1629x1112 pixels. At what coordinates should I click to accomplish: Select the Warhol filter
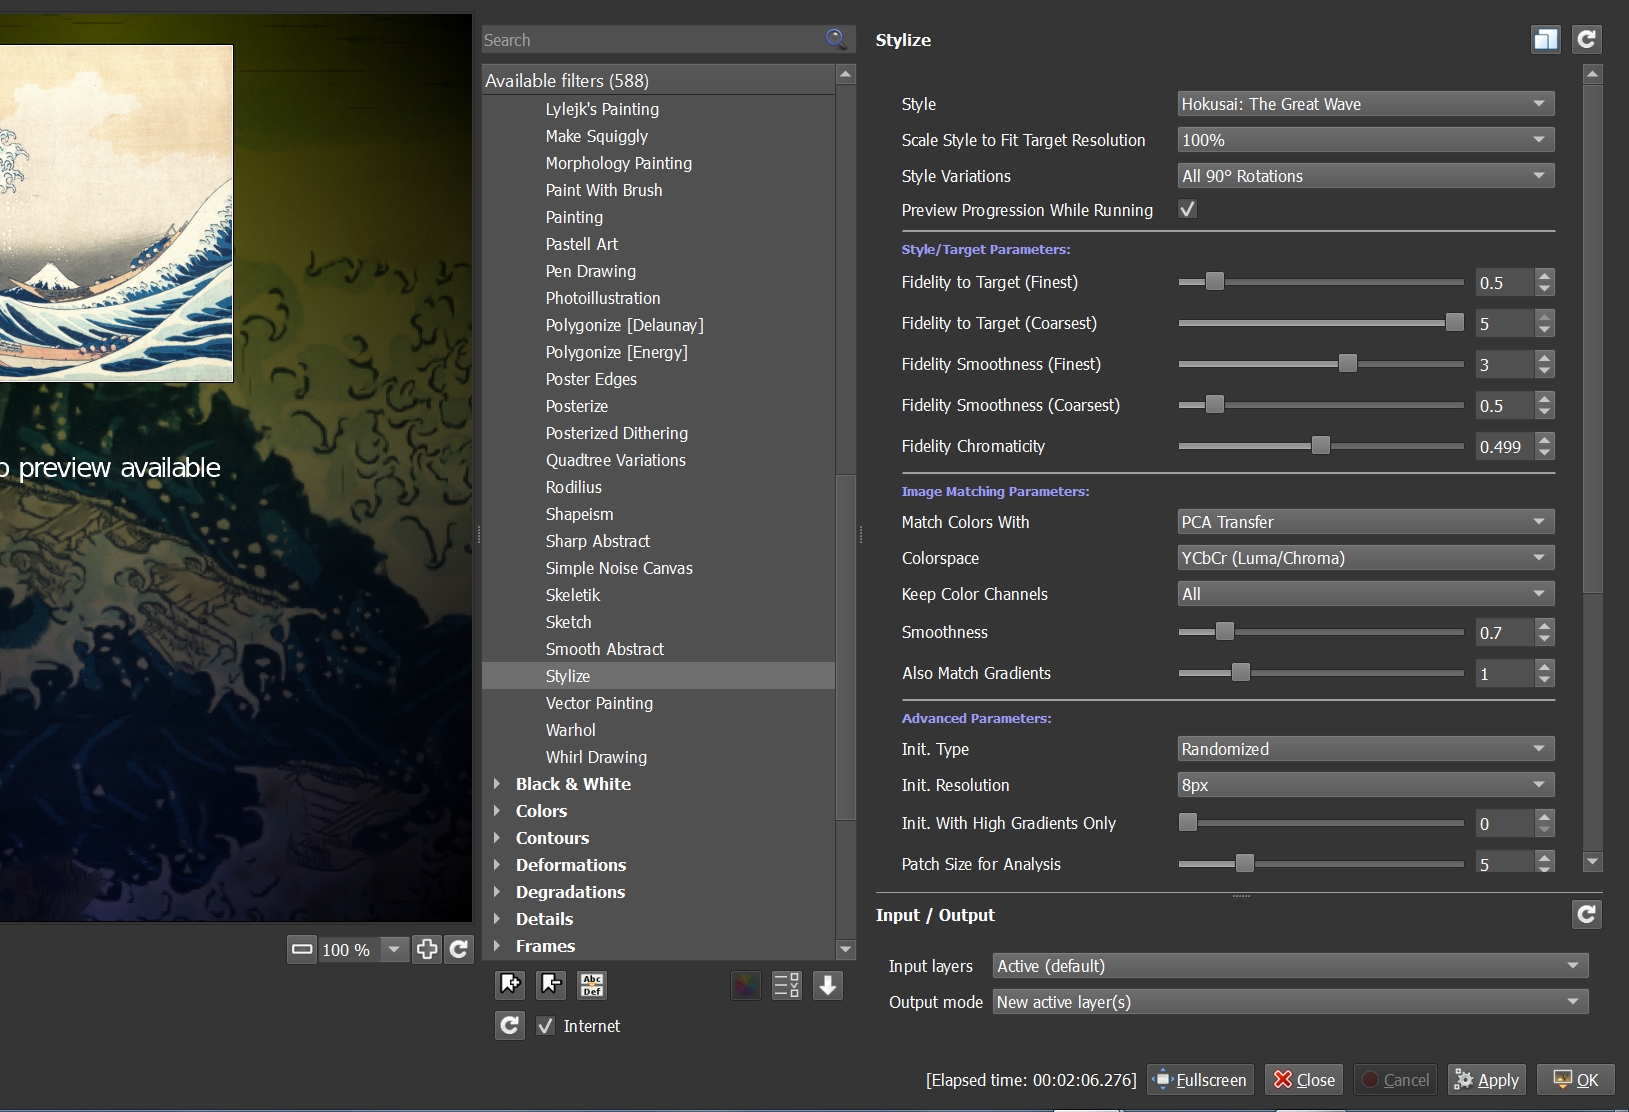coord(570,730)
